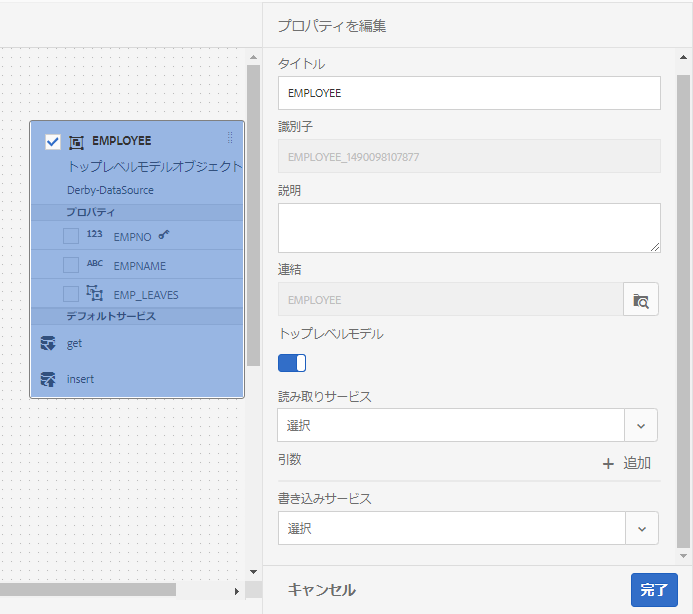Viewport: 693px width, 614px height.
Task: Click the primary key icon next to EMPNO
Action: (164, 234)
